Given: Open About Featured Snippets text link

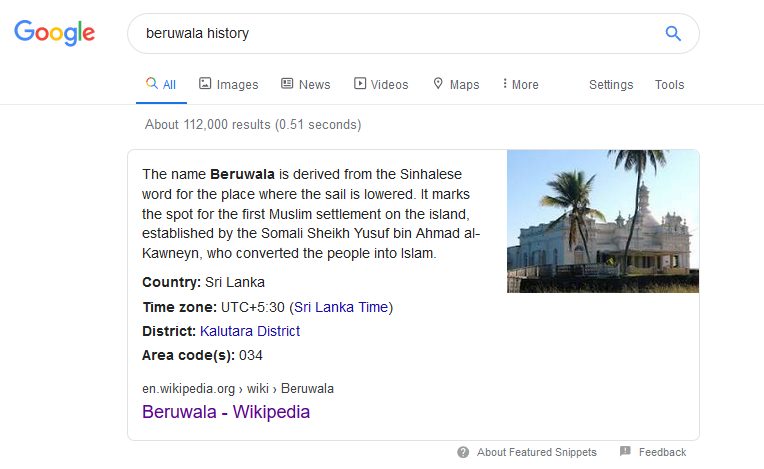Looking at the screenshot, I should pyautogui.click(x=536, y=452).
